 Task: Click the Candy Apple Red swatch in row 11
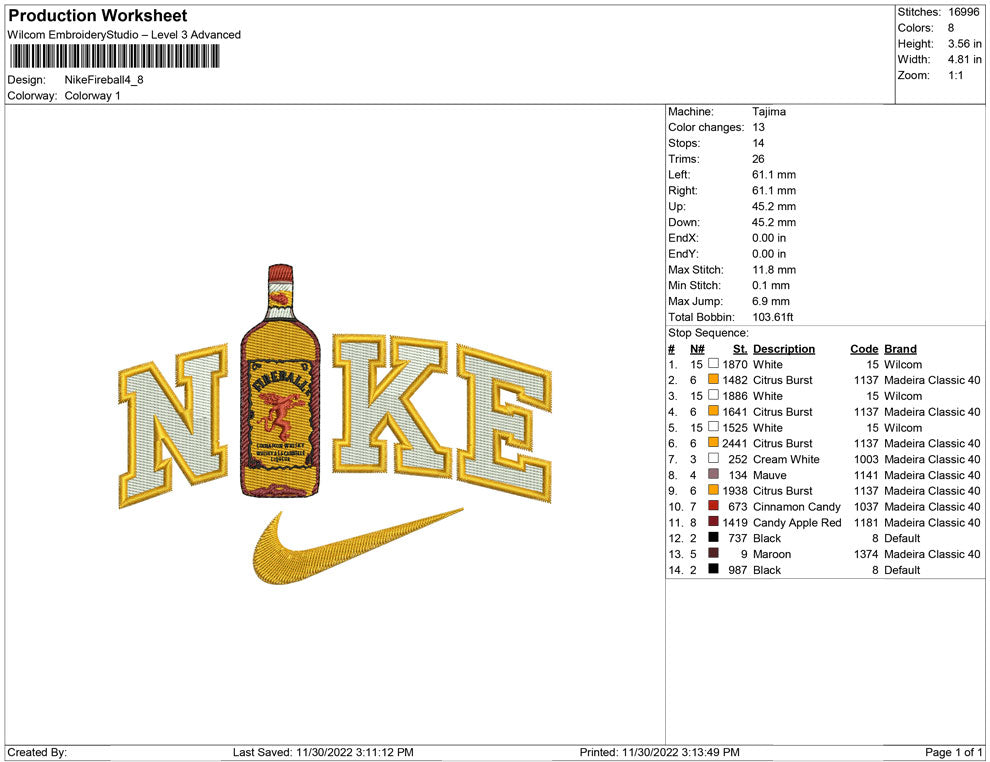tap(713, 521)
